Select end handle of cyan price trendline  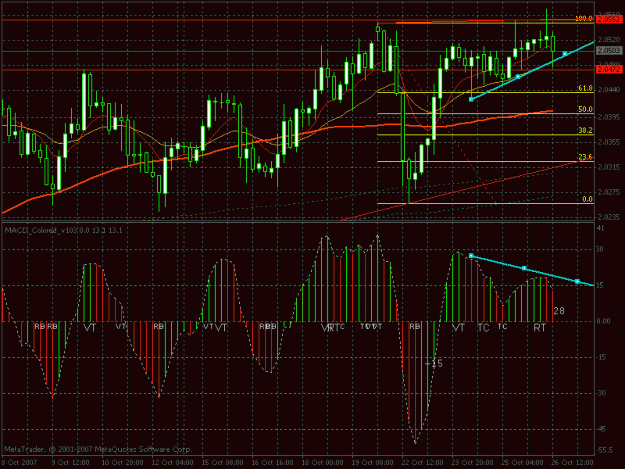565,53
